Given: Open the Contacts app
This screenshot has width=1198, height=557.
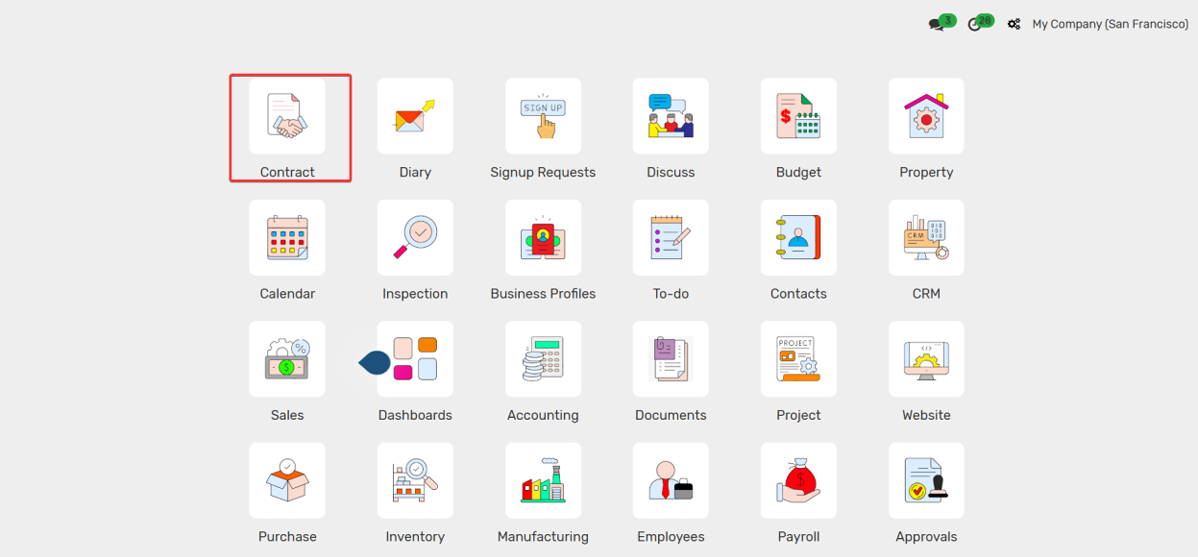Looking at the screenshot, I should (798, 238).
